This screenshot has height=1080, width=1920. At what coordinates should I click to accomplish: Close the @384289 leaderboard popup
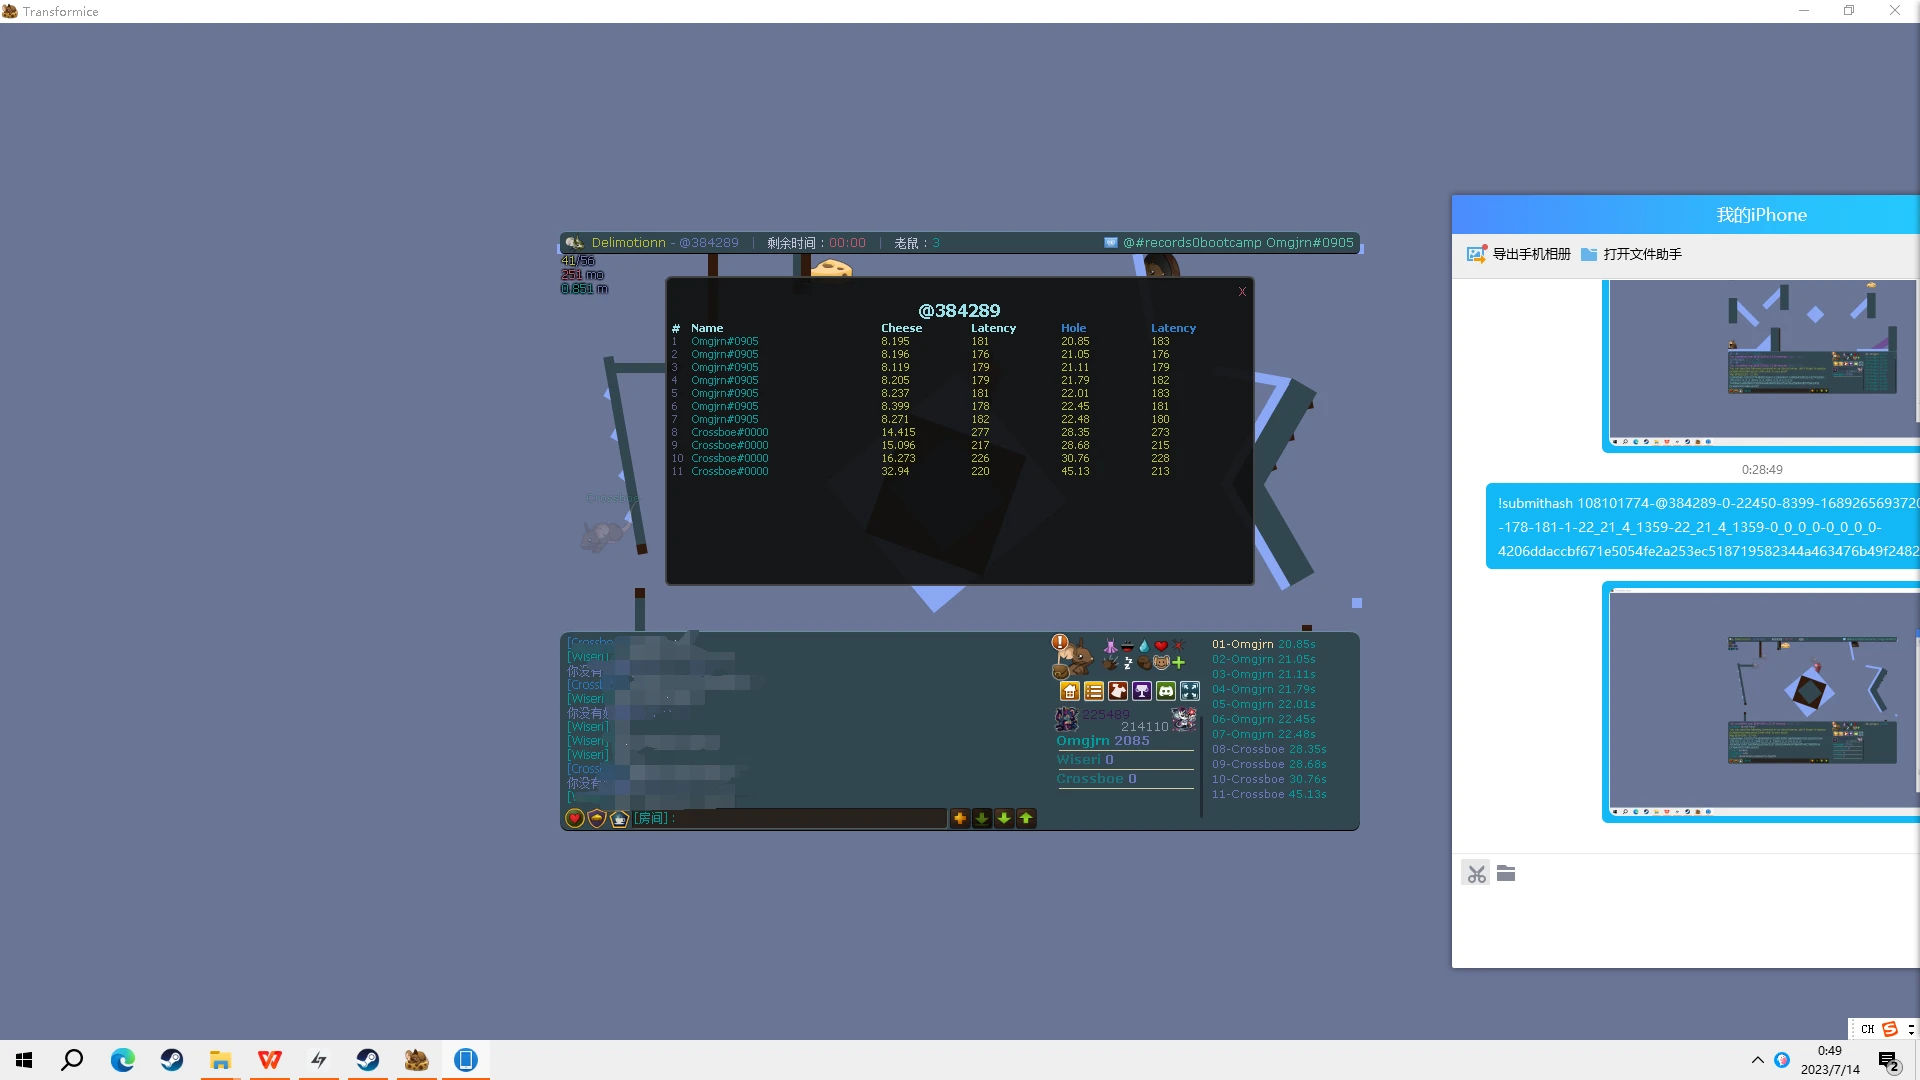coord(1242,292)
